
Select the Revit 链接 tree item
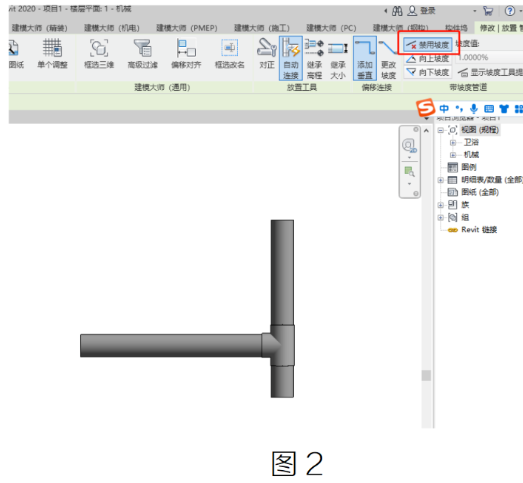point(479,230)
